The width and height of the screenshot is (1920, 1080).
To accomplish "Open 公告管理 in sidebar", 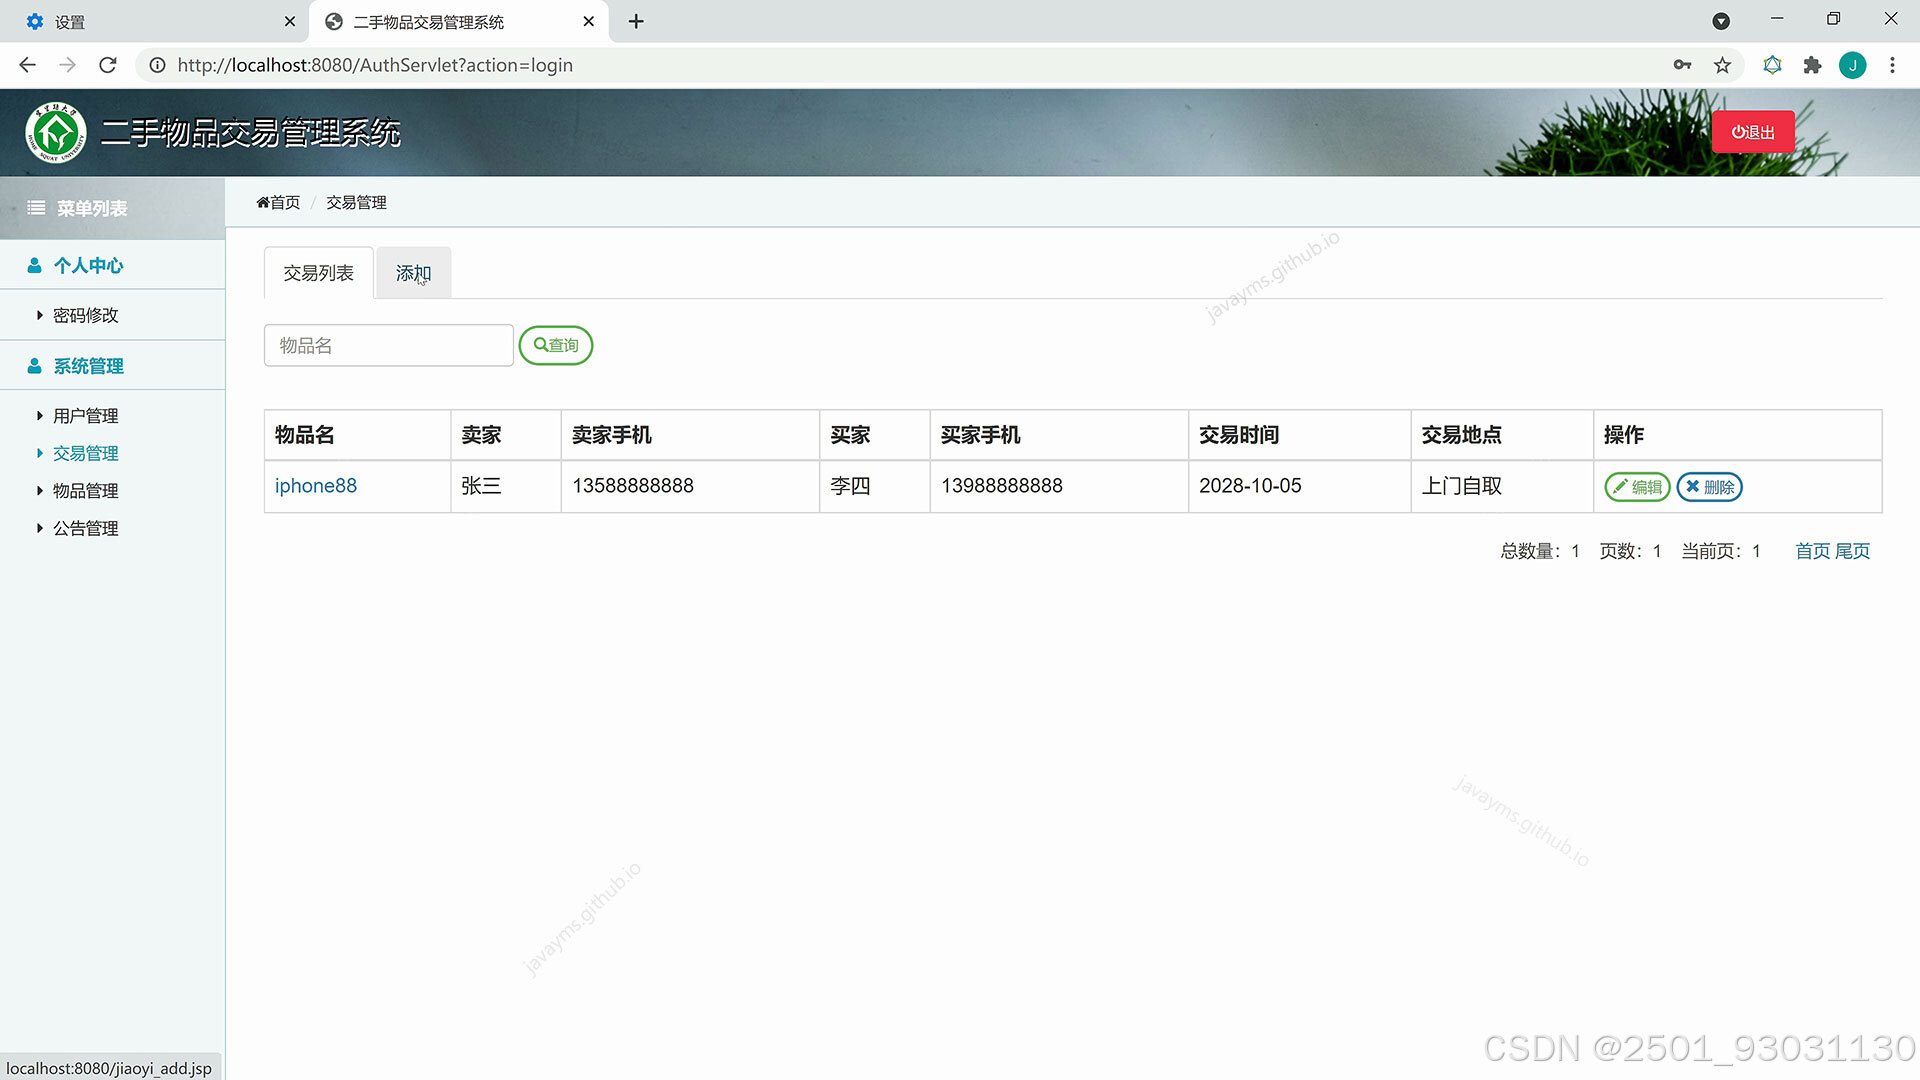I will click(x=86, y=528).
